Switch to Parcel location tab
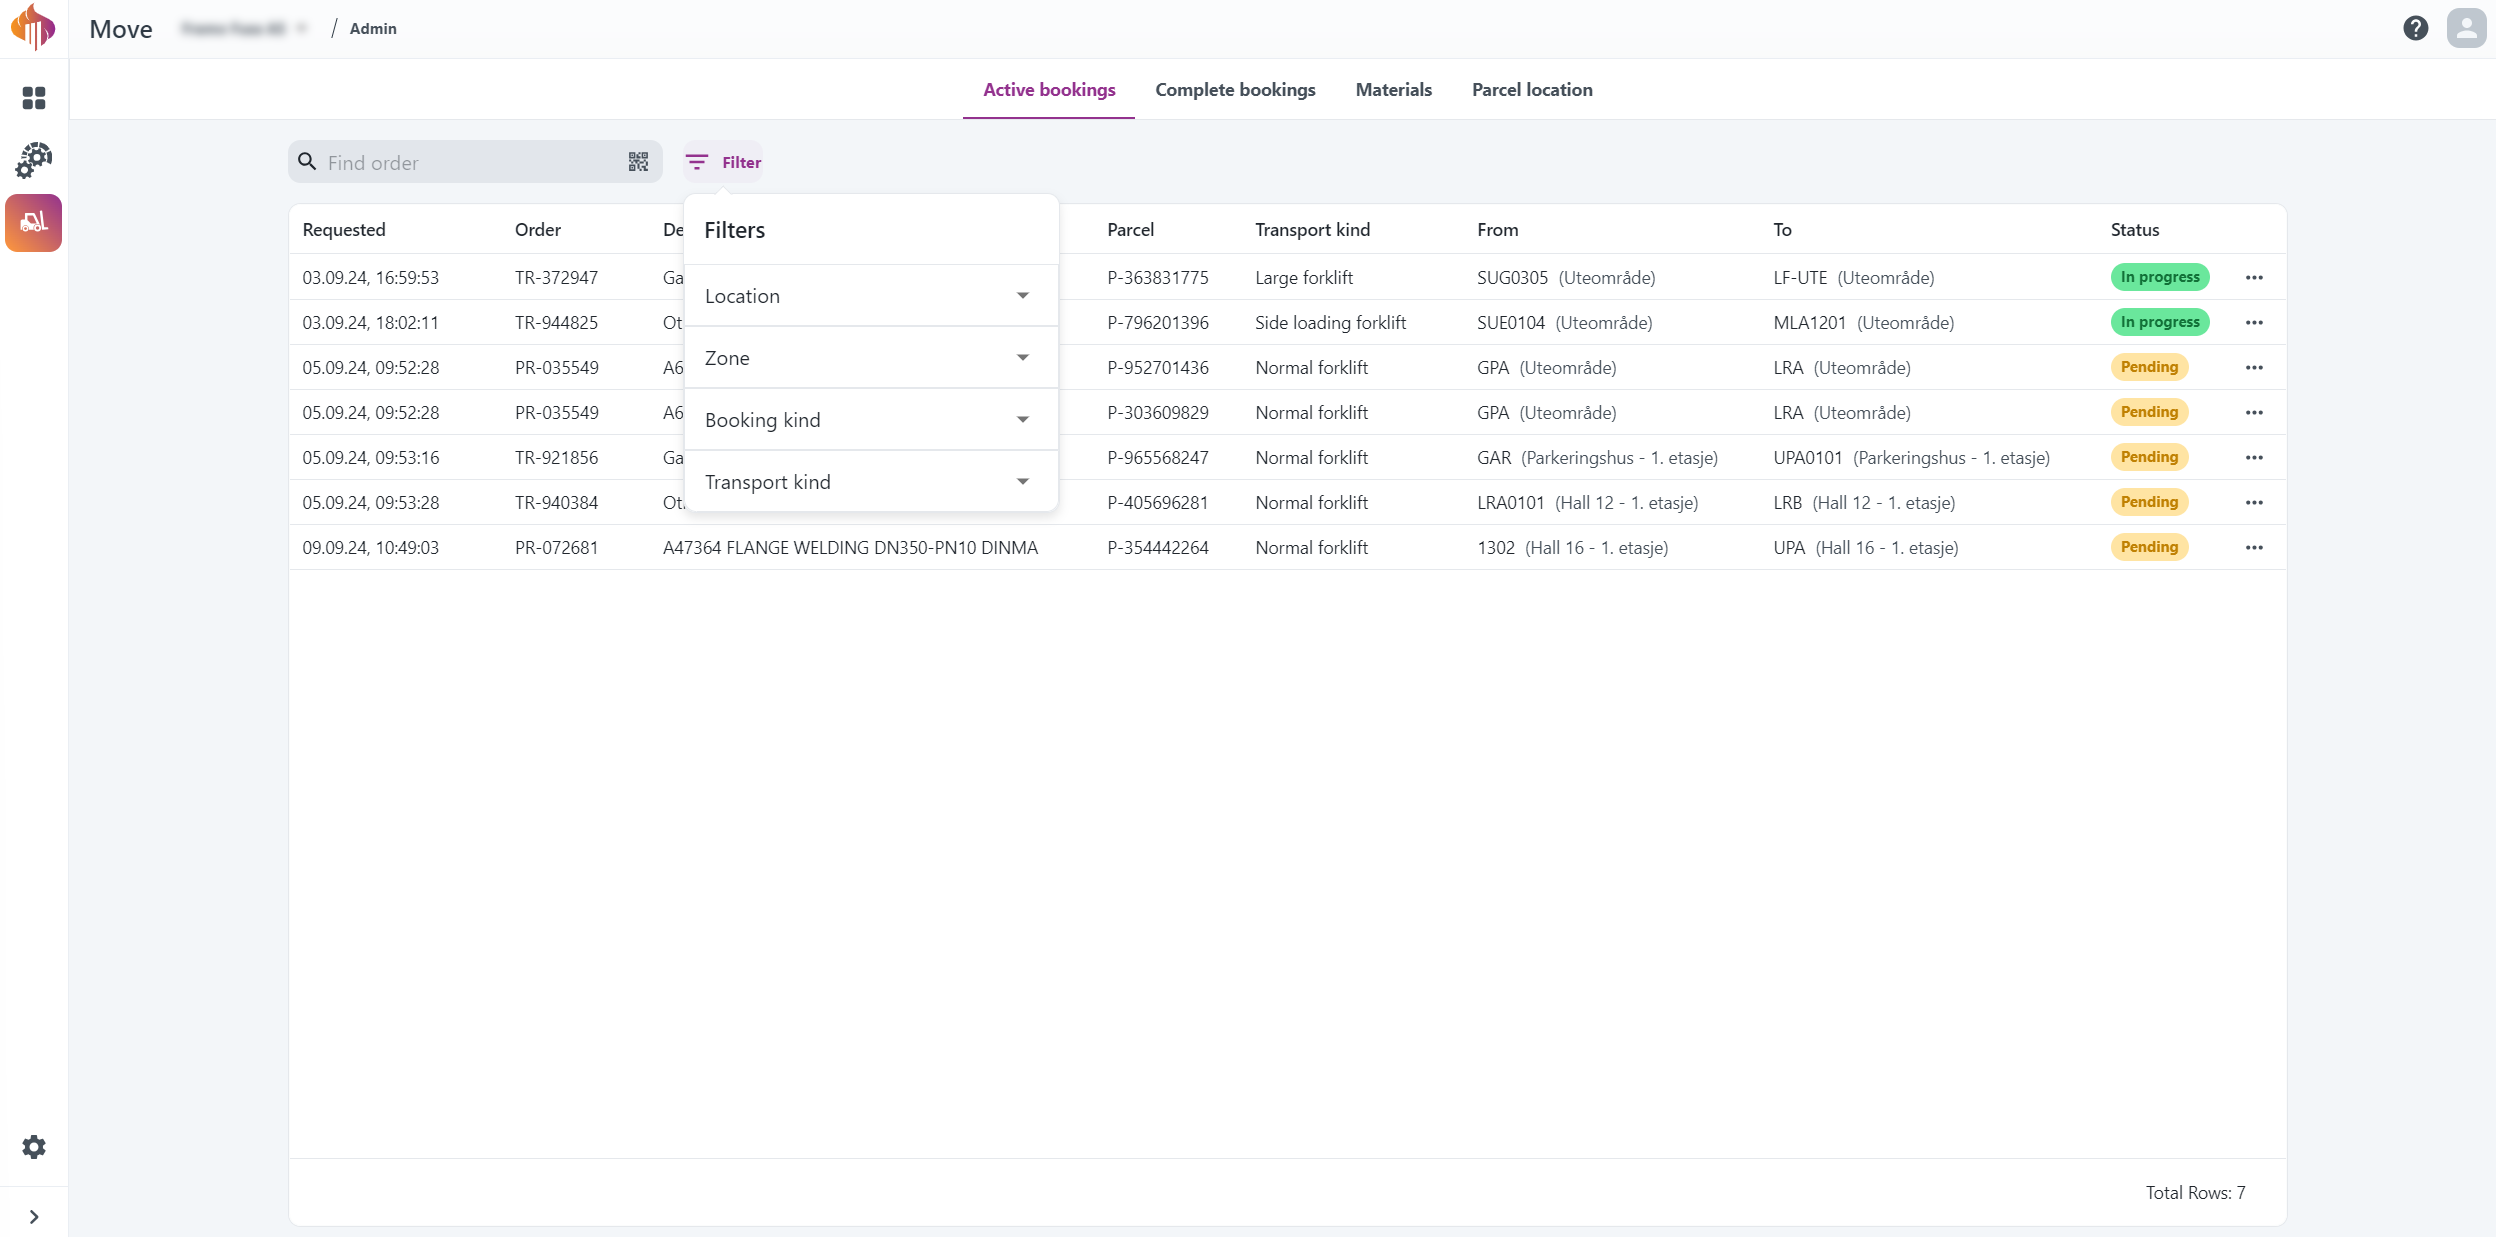2496x1237 pixels. point(1532,90)
